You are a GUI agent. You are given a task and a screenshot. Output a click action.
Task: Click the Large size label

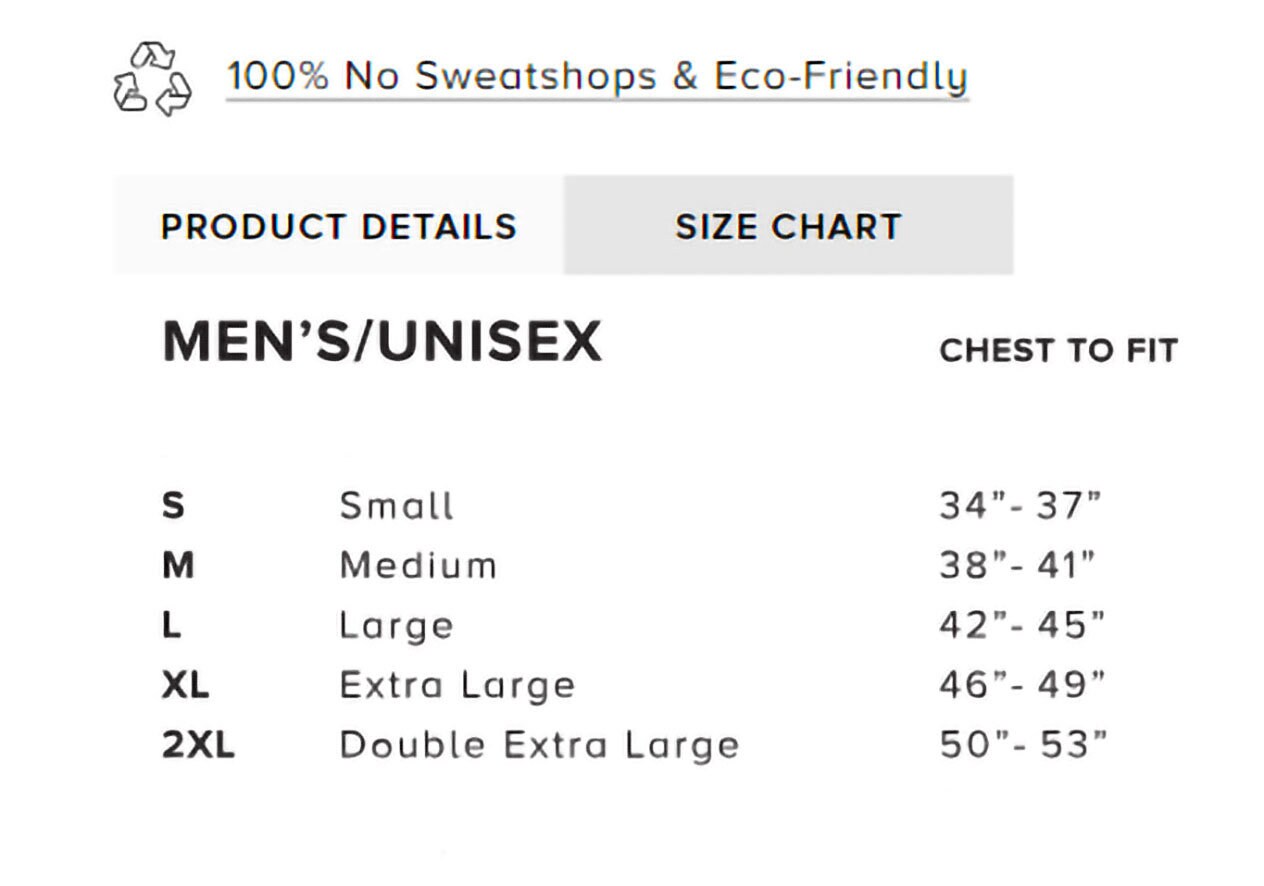397,627
